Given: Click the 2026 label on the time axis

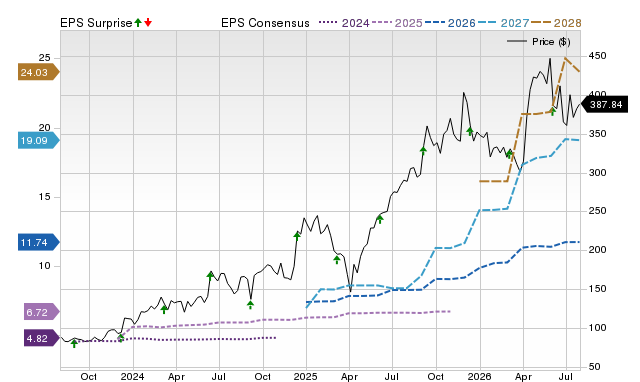Looking at the screenshot, I should (480, 376).
